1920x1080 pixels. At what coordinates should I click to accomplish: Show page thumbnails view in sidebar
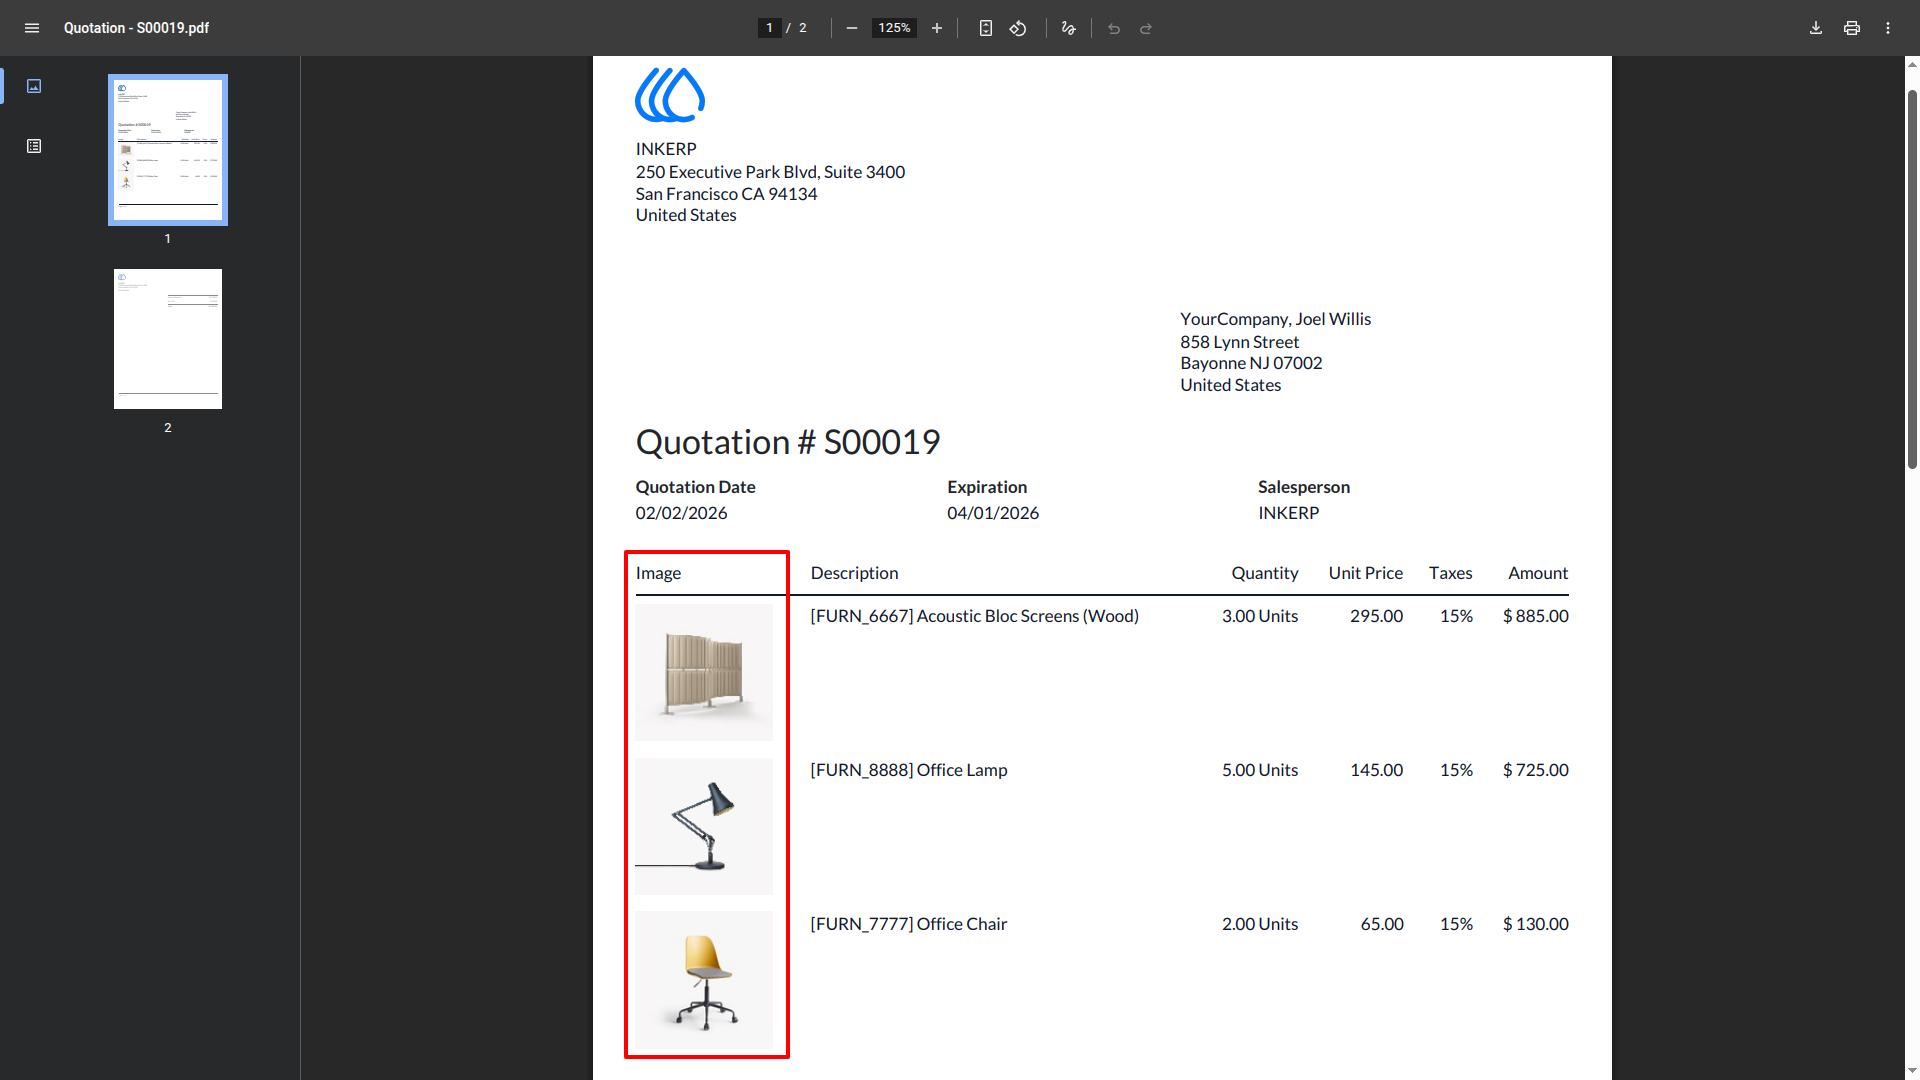point(34,86)
